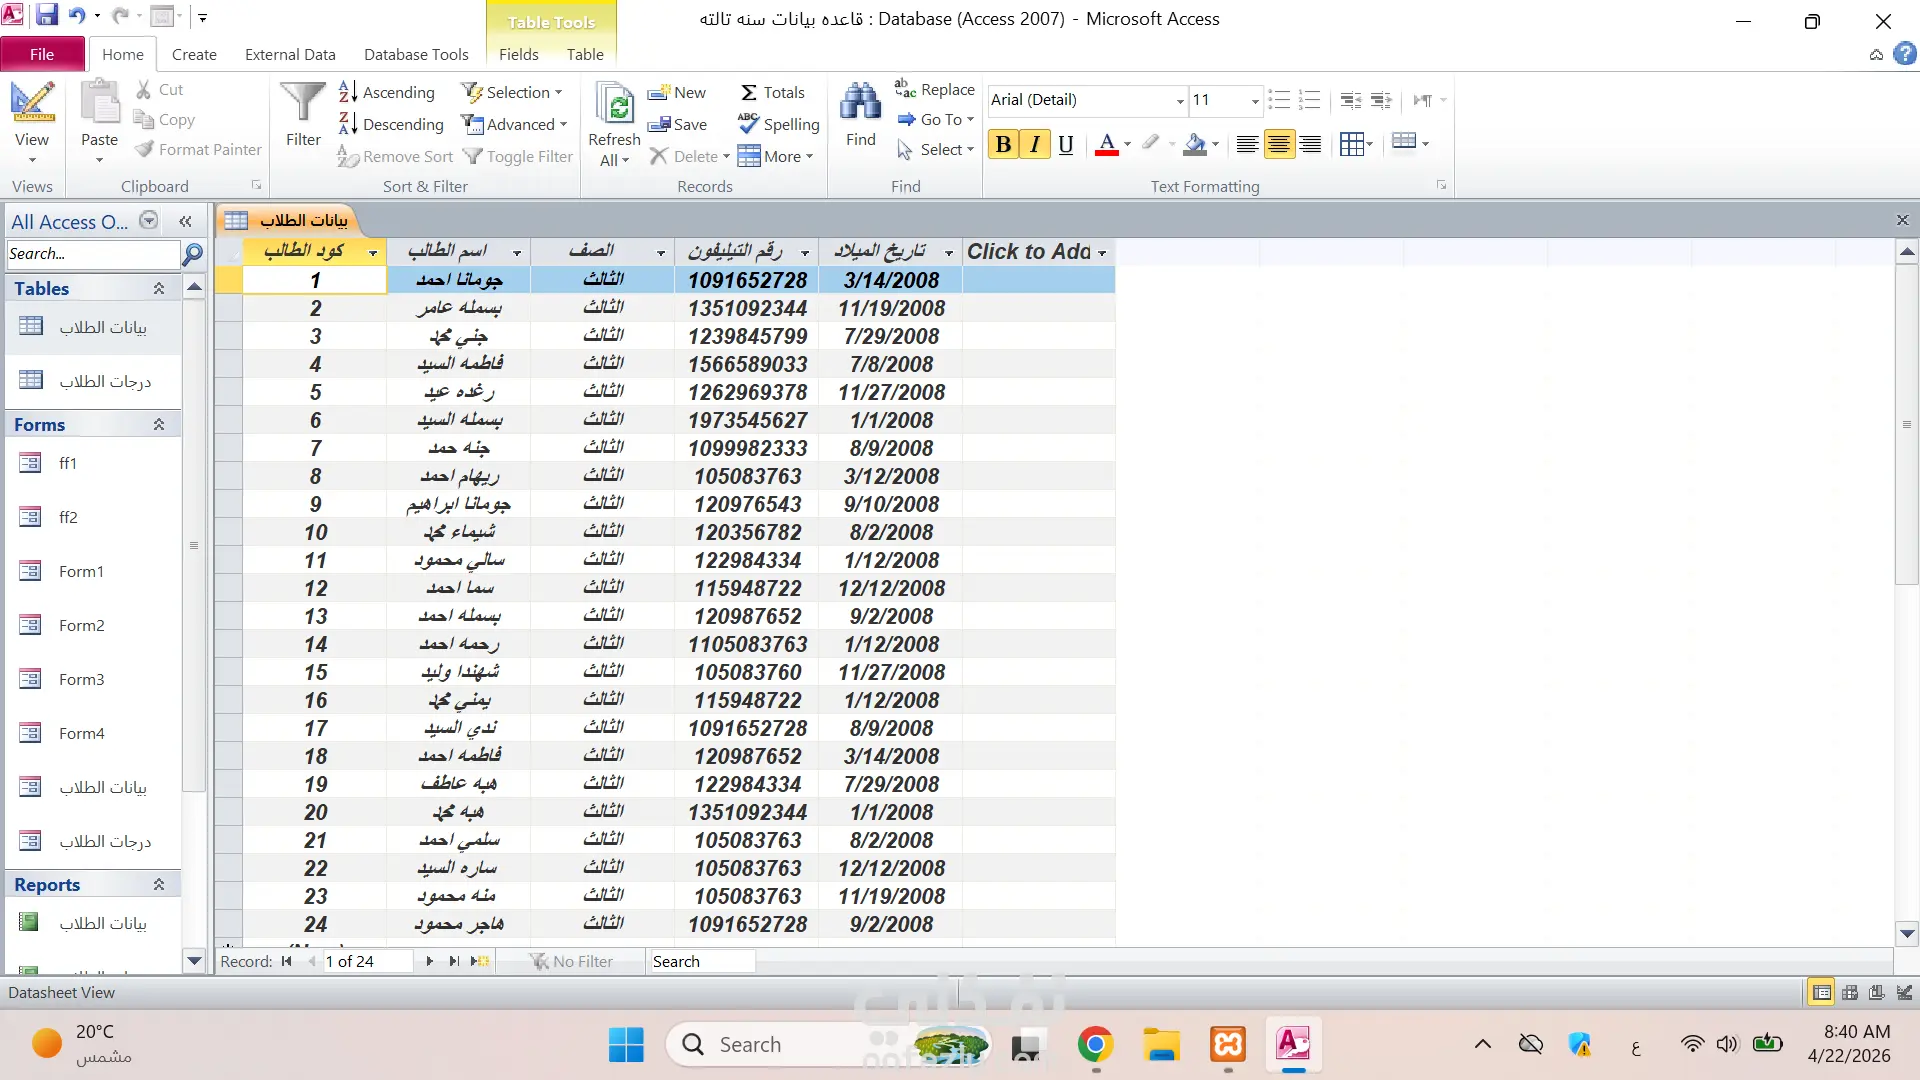Screen dimensions: 1920x1080
Task: Expand the More records dropdown
Action: pyautogui.click(x=775, y=156)
